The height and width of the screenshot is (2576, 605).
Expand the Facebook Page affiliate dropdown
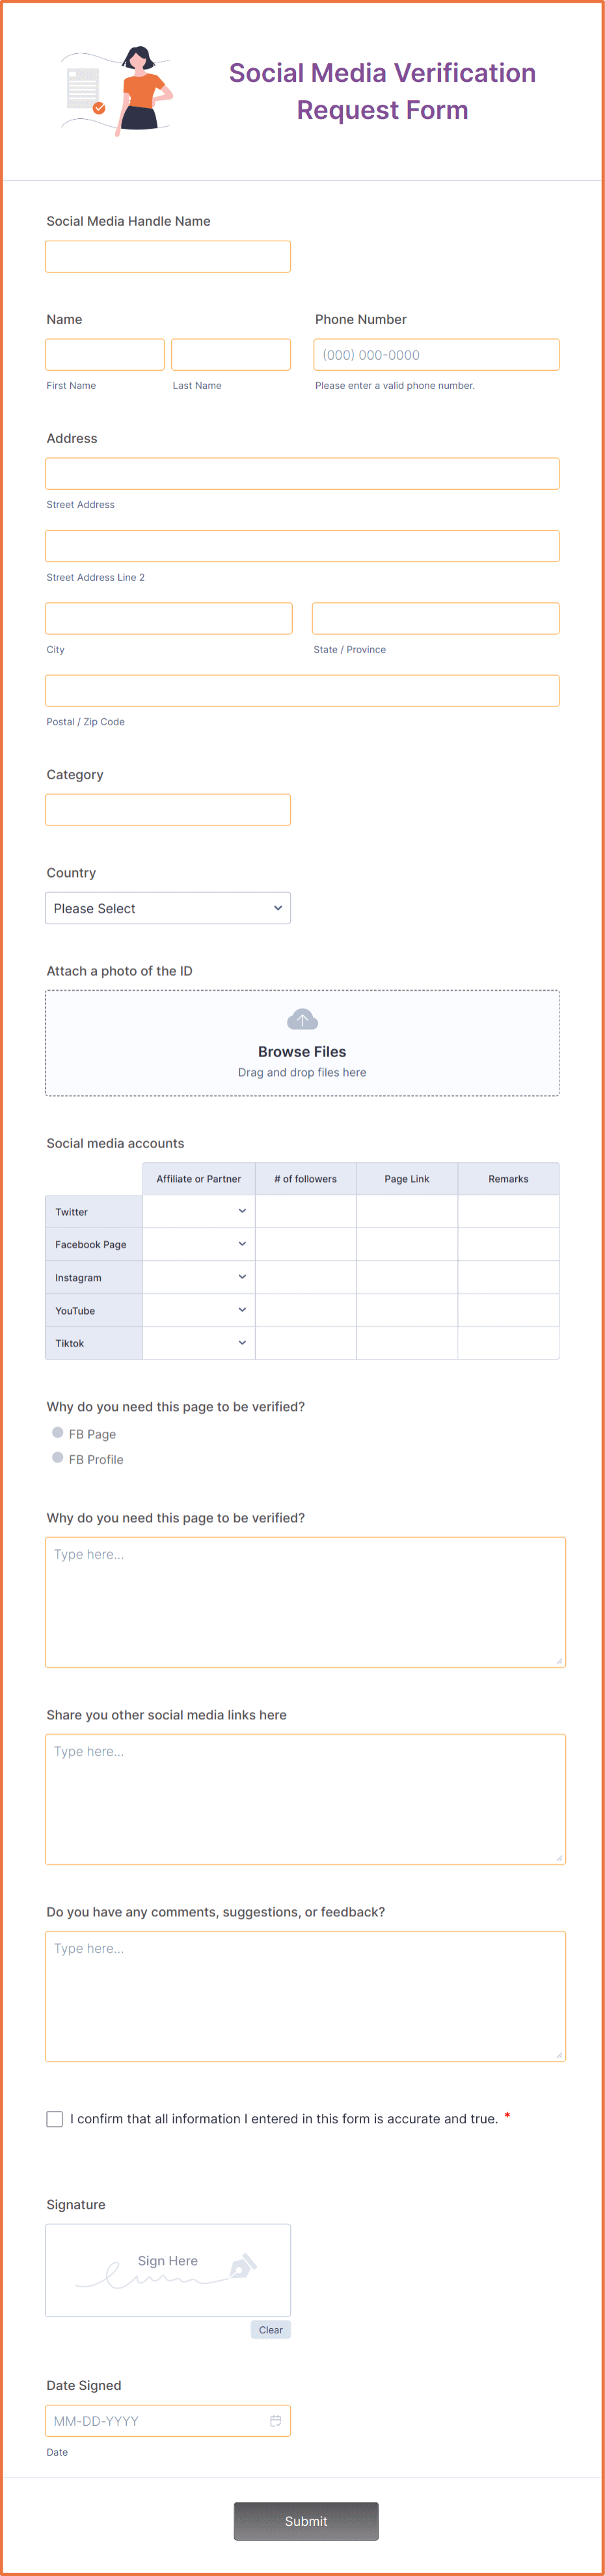tap(242, 1244)
